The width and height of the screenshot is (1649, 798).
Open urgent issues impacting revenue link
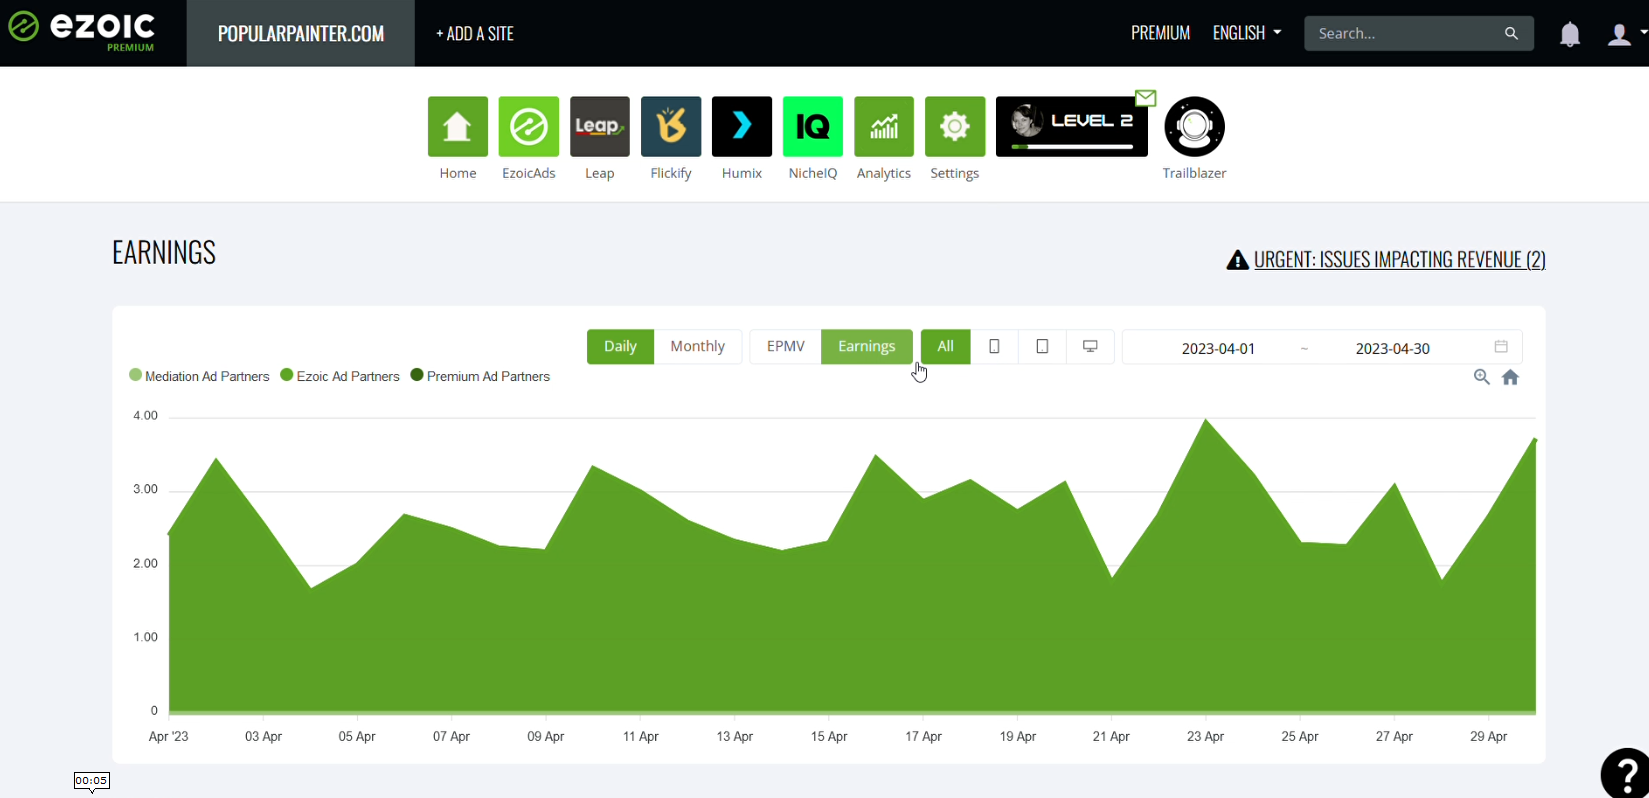[x=1399, y=260]
